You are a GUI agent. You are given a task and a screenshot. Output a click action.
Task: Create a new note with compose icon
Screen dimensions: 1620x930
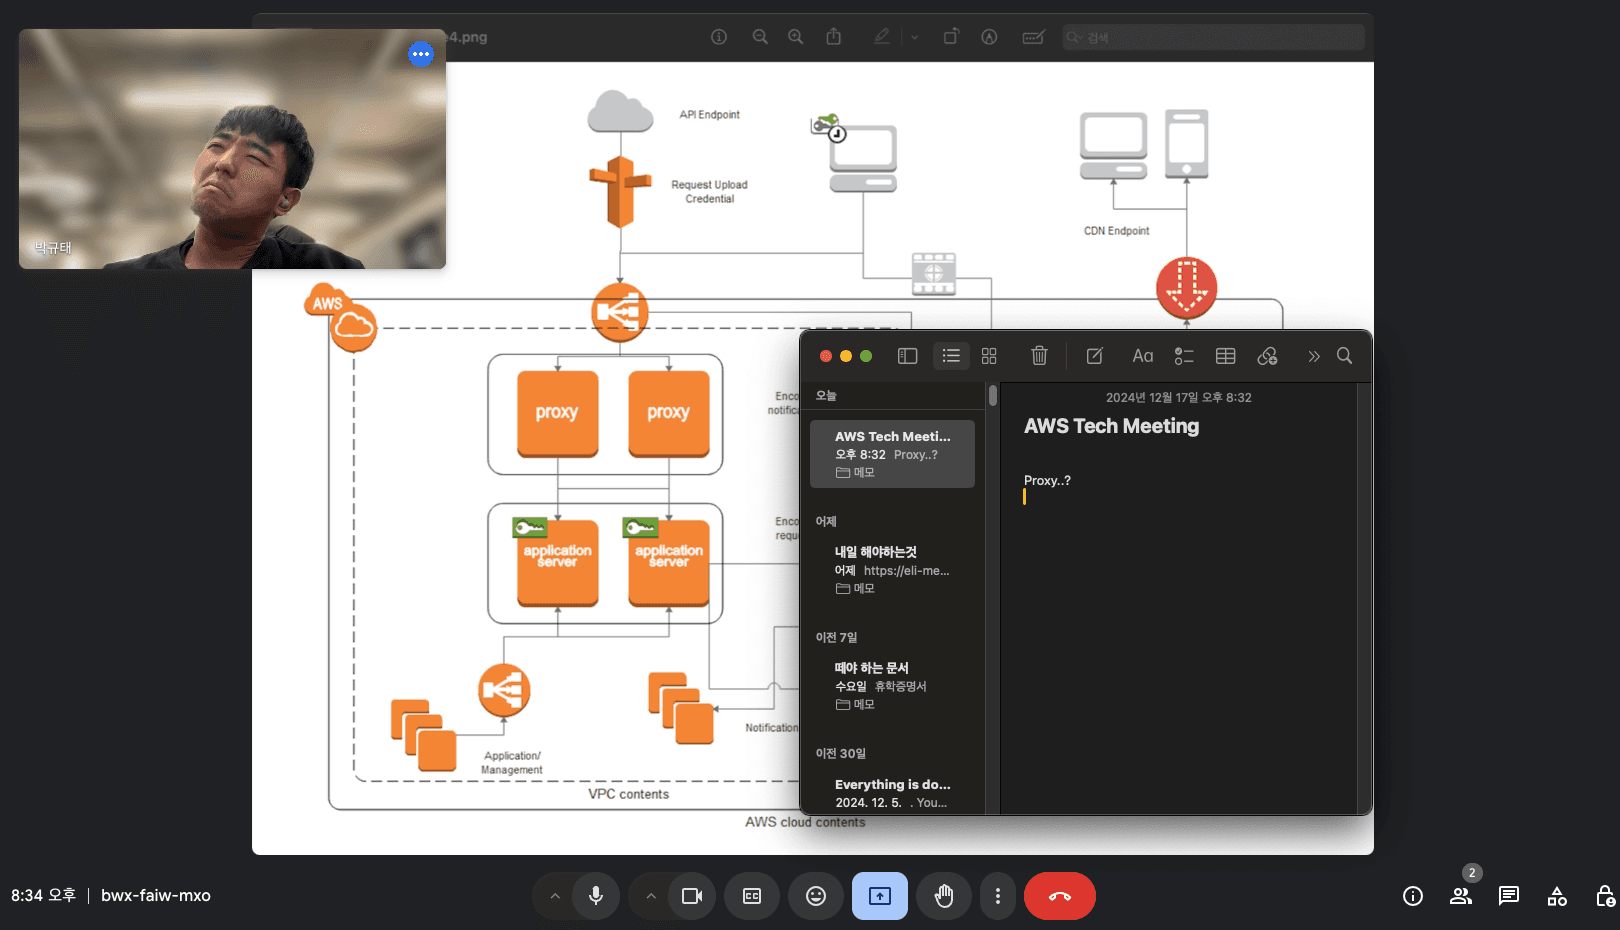click(1095, 356)
